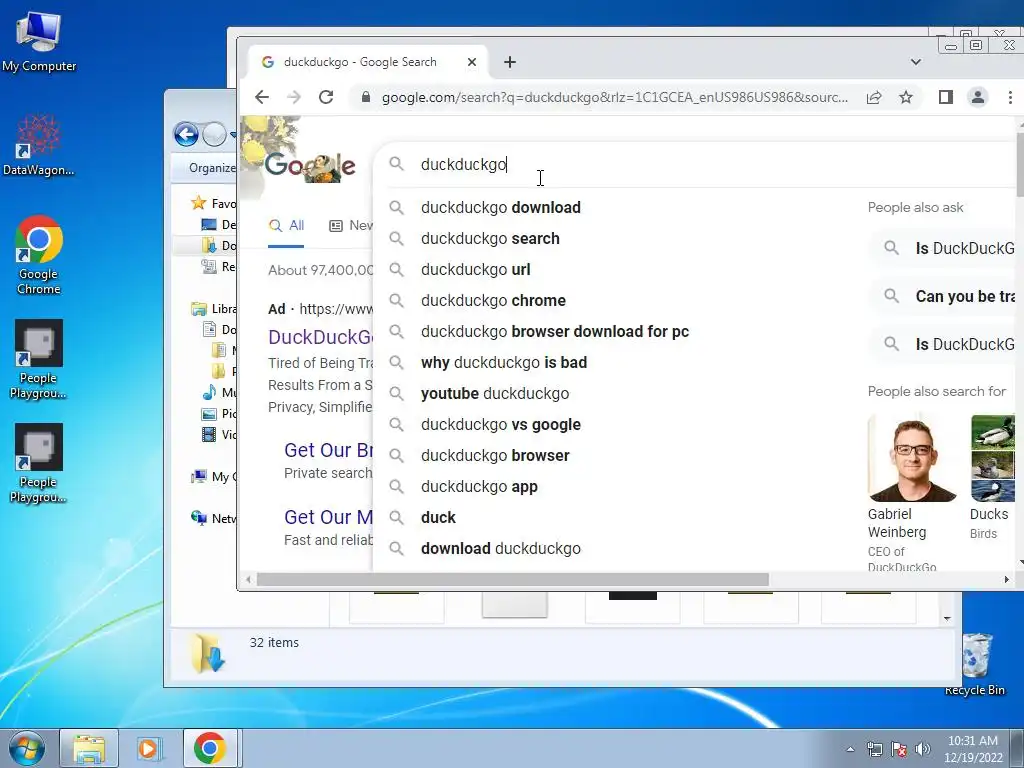Open the Windows Start orb
Screen dimensions: 1024x768
point(26,748)
